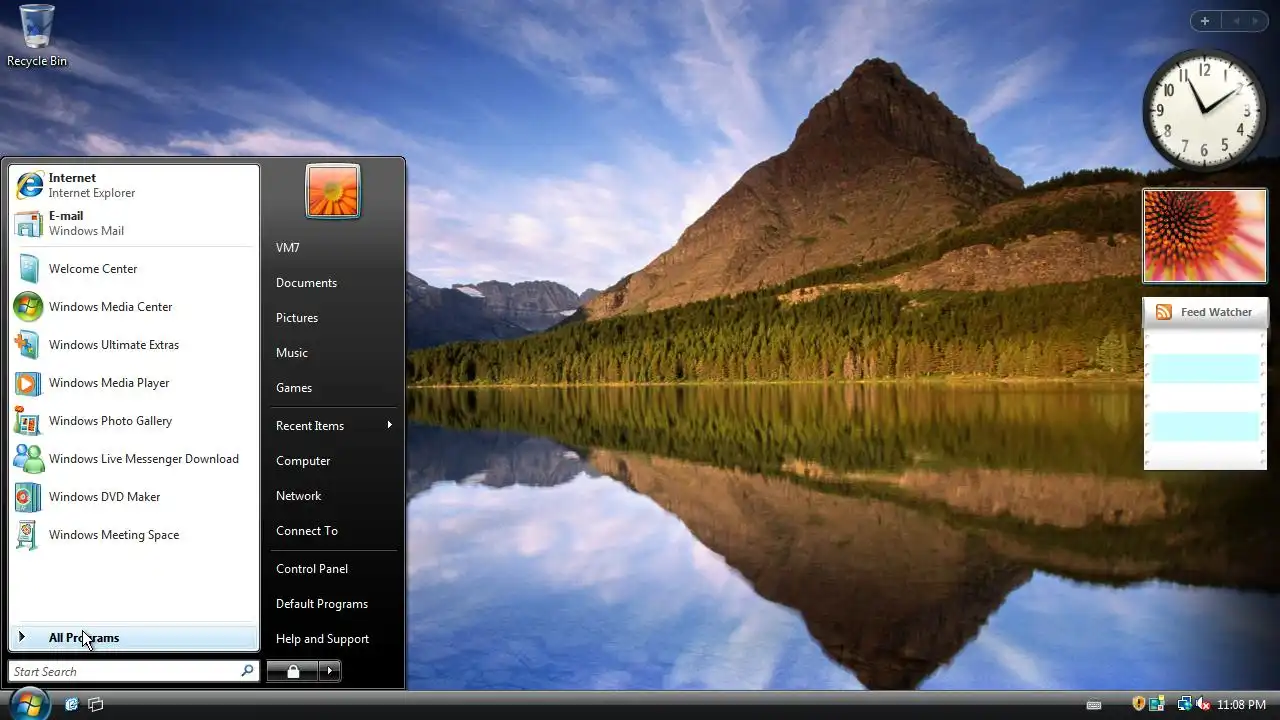Launch Internet Explorer from Quick Launch
This screenshot has width=1280, height=720.
click(72, 704)
